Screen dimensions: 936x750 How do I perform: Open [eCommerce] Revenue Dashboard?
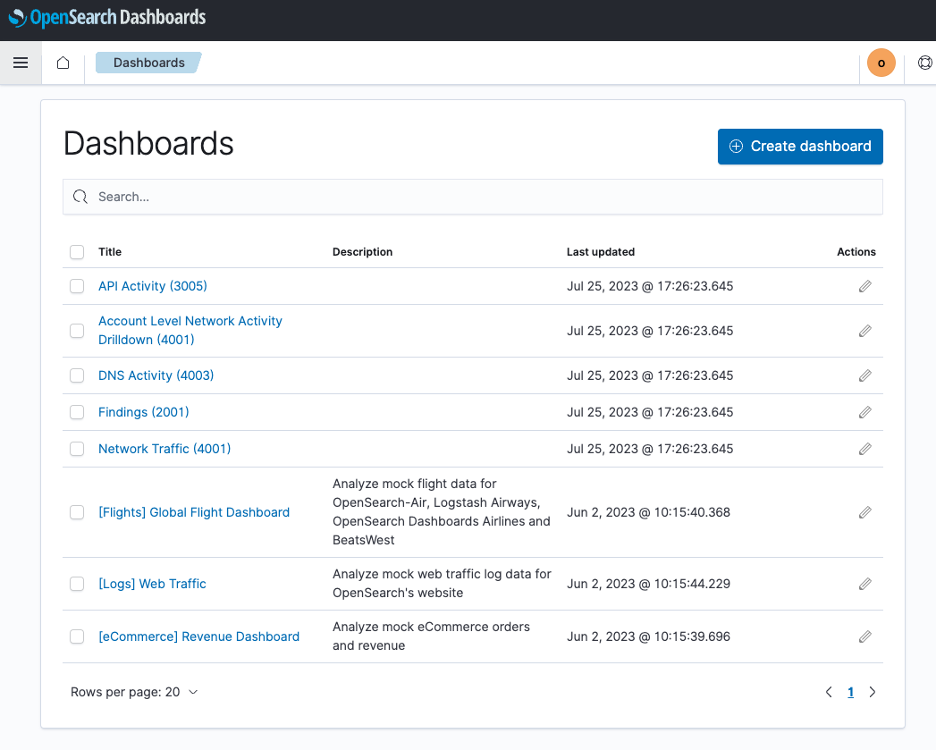199,637
